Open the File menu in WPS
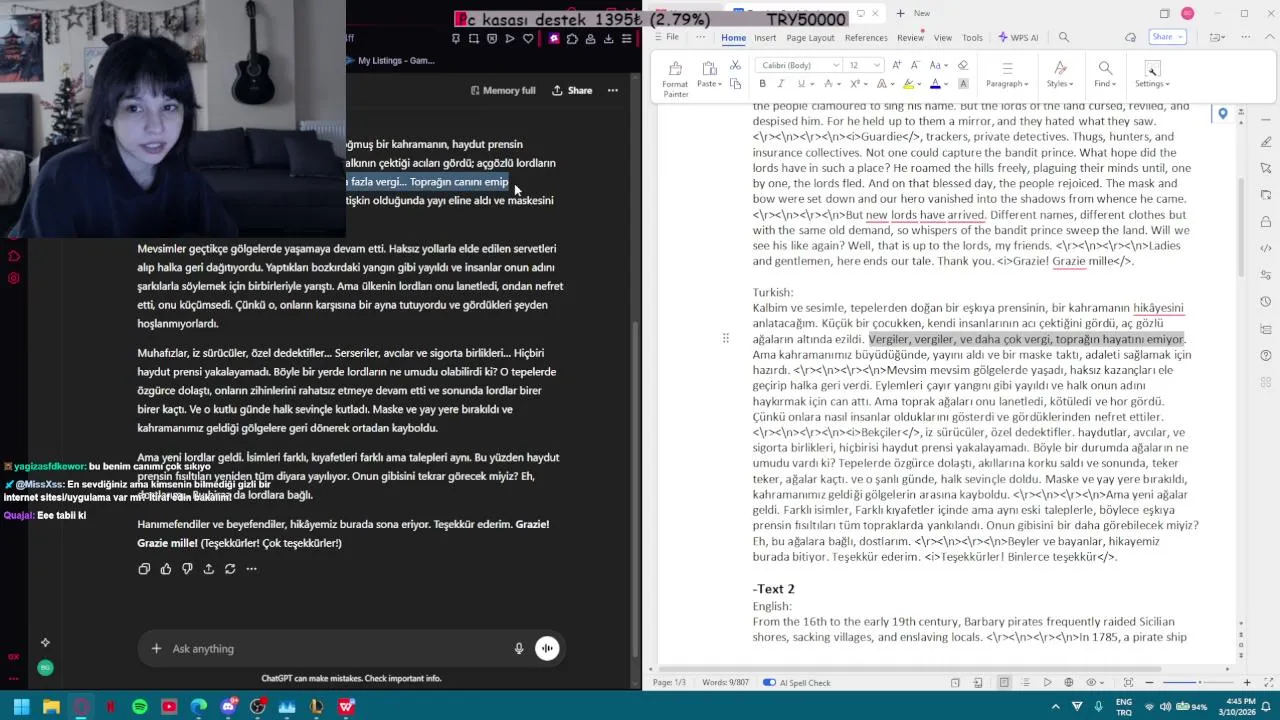The width and height of the screenshot is (1280, 720). (x=667, y=37)
